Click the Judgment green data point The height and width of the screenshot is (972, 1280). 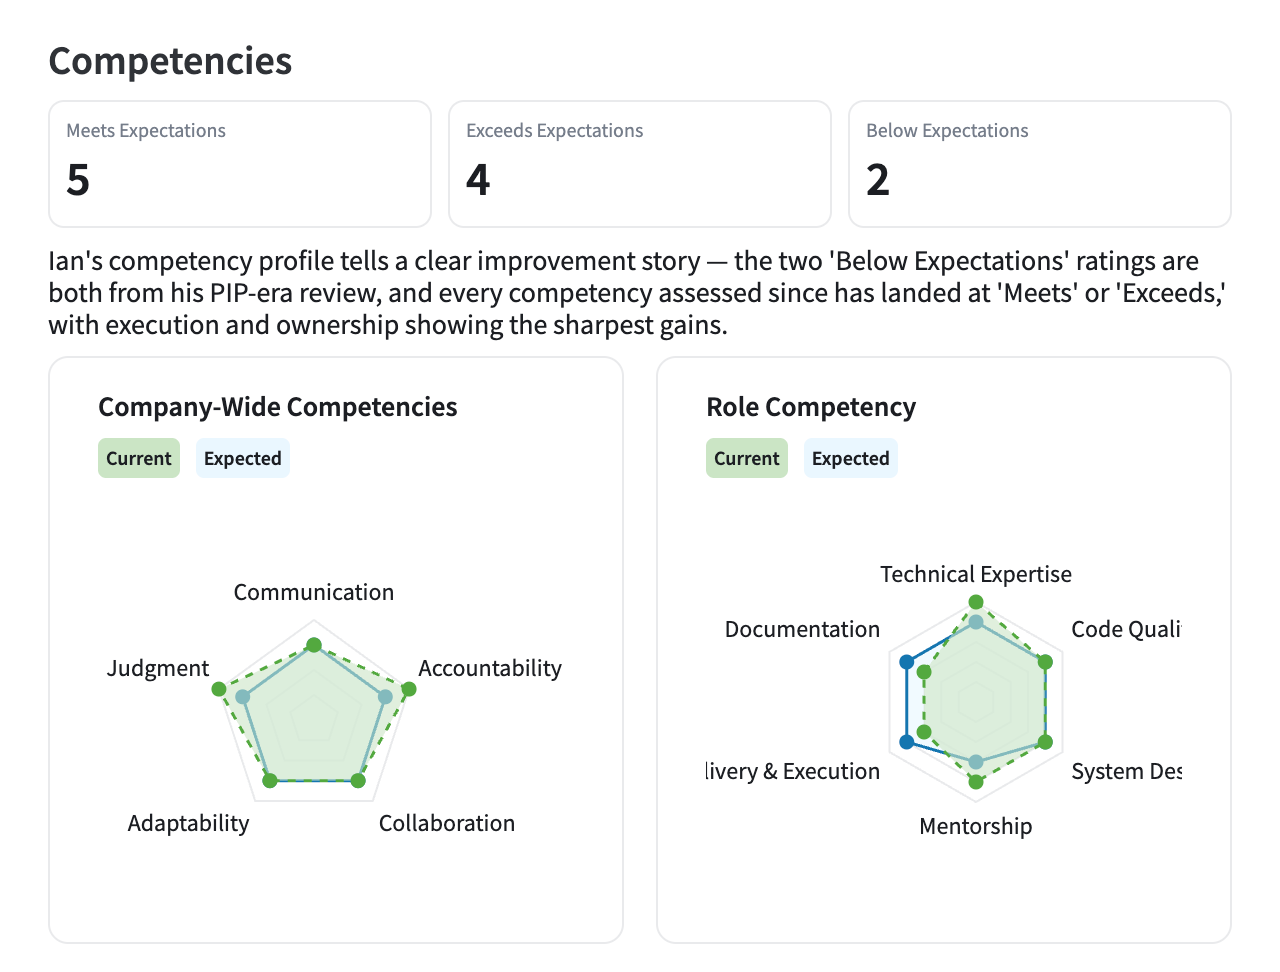[219, 689]
